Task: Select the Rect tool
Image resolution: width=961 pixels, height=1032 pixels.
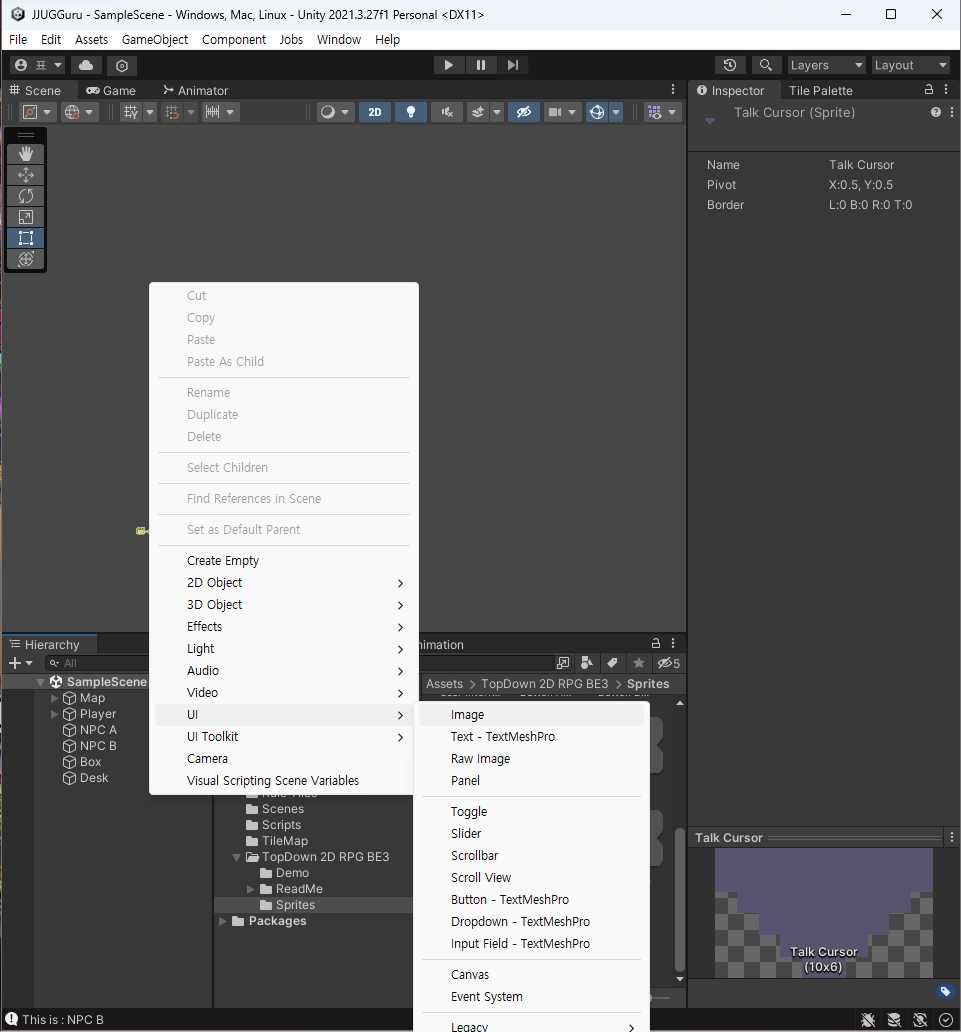Action: click(26, 238)
